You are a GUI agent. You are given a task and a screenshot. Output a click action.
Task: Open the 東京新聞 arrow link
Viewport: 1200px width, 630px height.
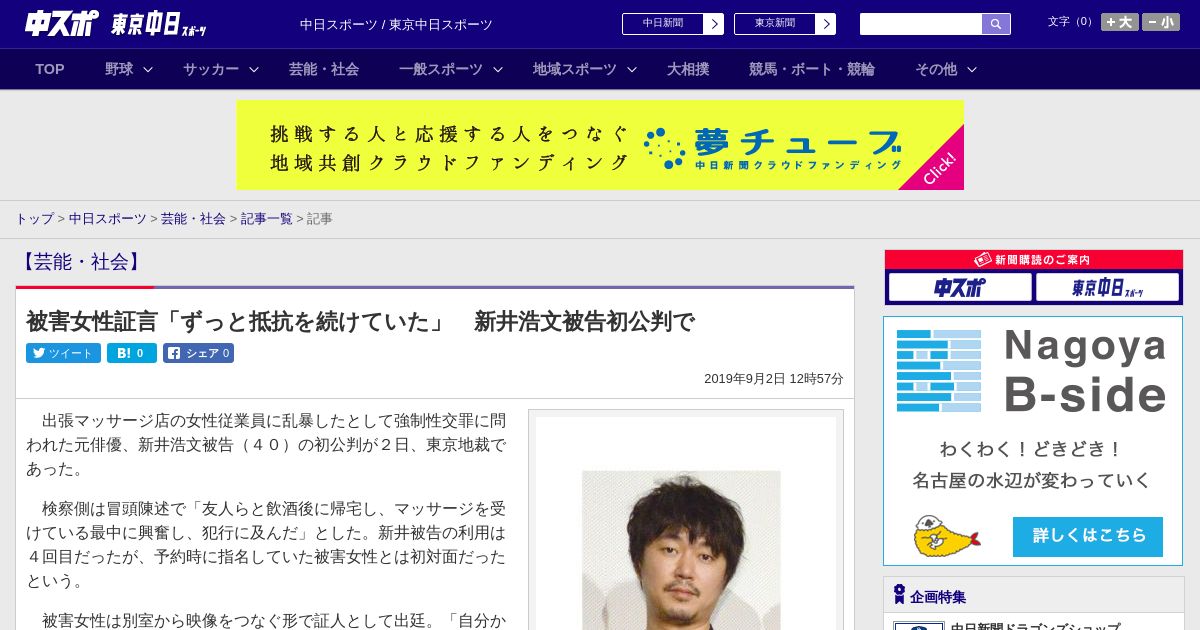[x=825, y=24]
